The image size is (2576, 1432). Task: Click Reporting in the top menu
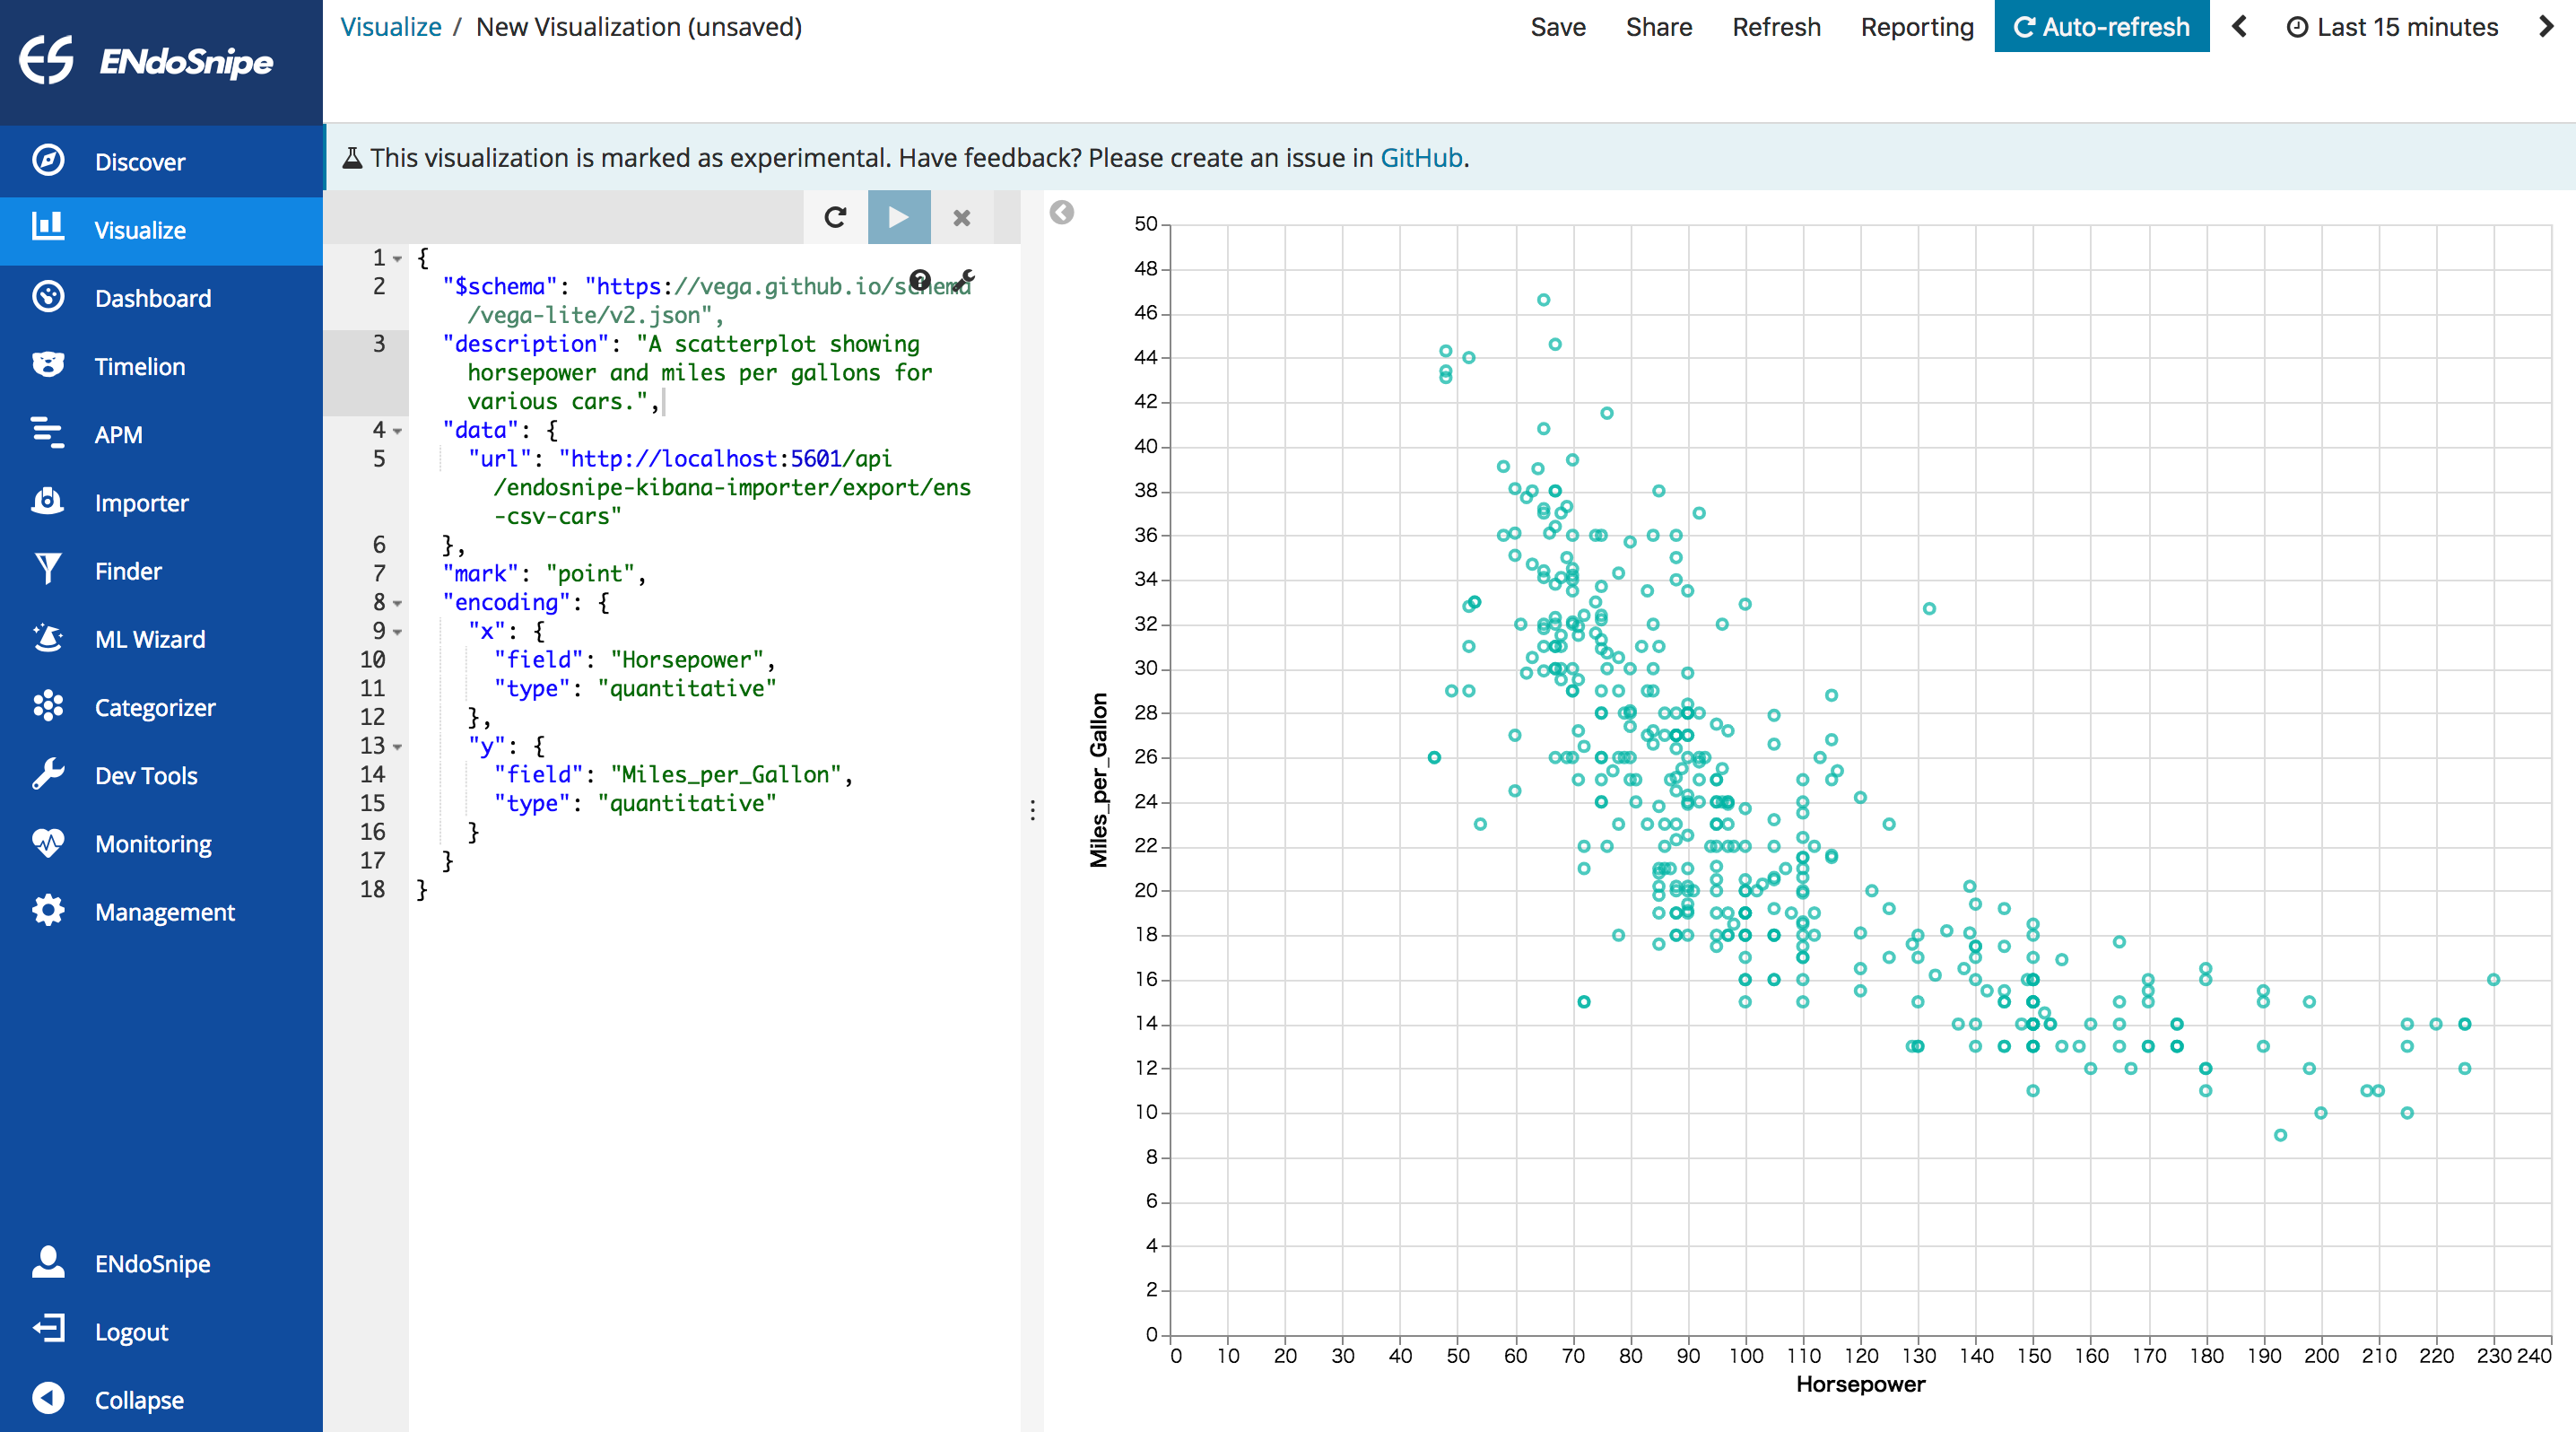(x=1917, y=27)
